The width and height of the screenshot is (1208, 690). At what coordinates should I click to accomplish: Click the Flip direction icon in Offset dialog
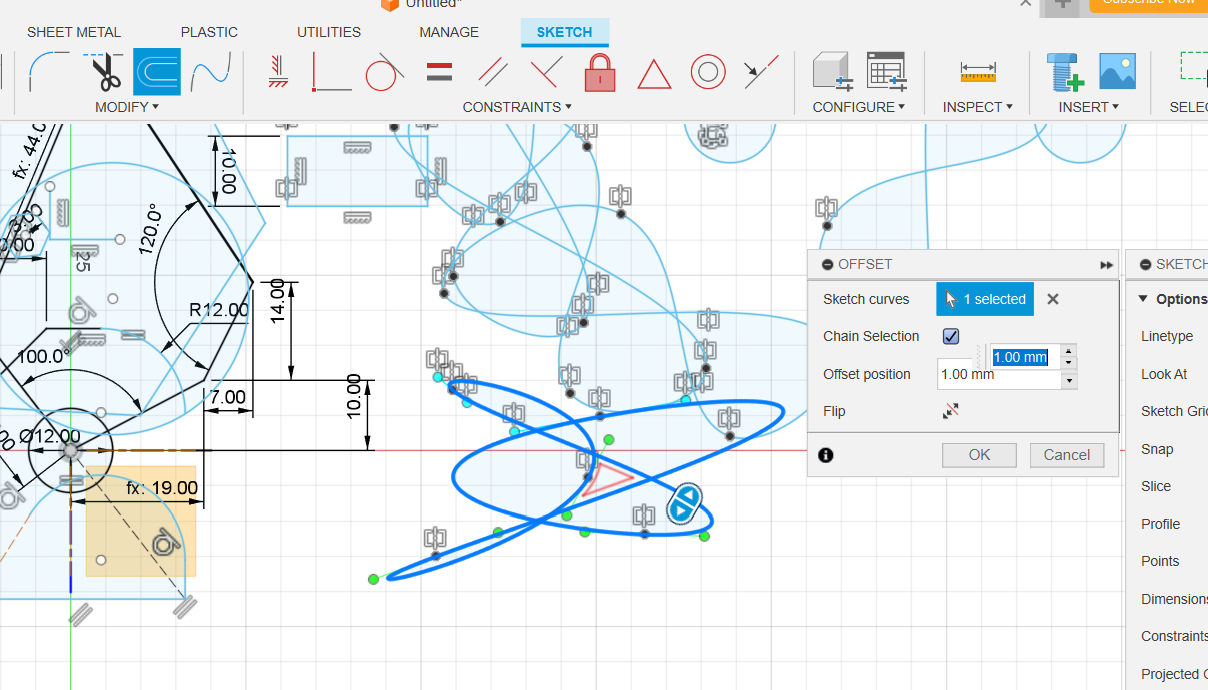point(950,411)
